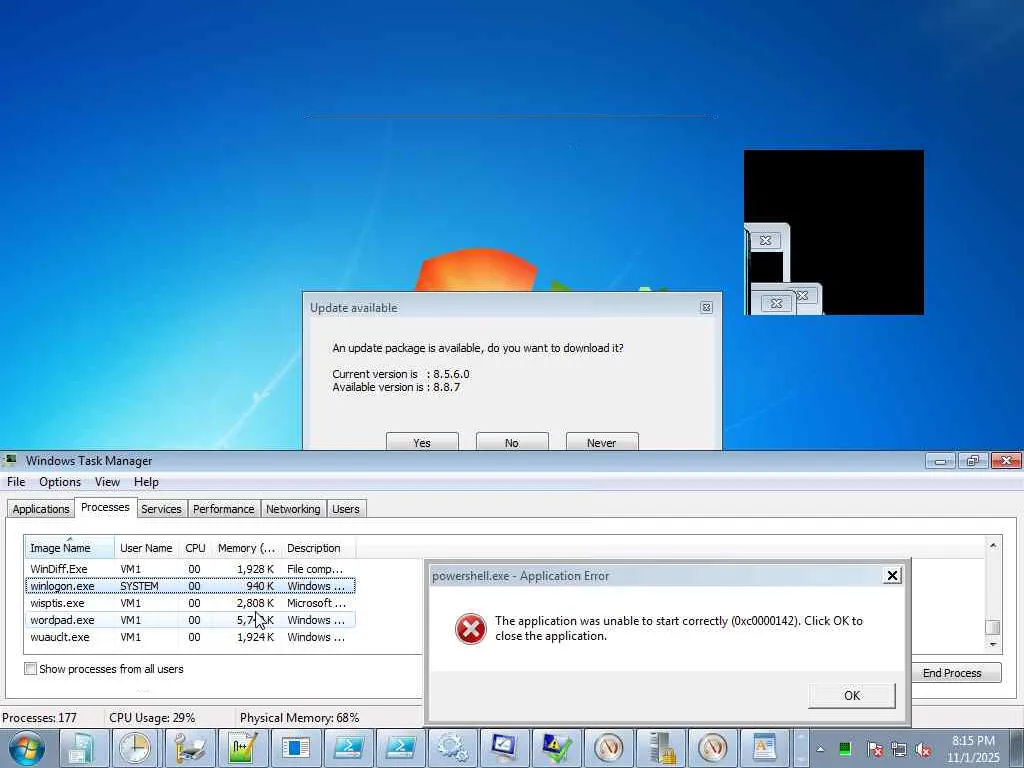The width and height of the screenshot is (1024, 768).
Task: Open the View menu in Task Manager
Action: (107, 482)
